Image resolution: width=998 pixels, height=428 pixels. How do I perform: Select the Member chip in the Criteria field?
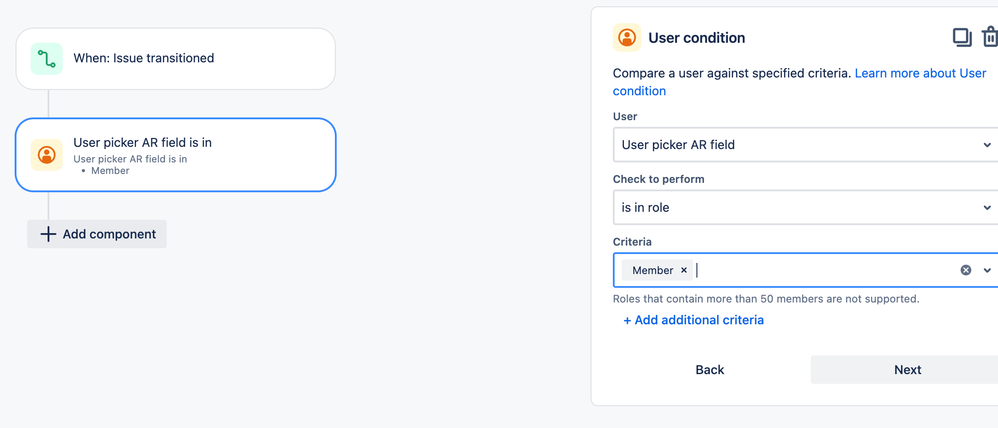652,270
